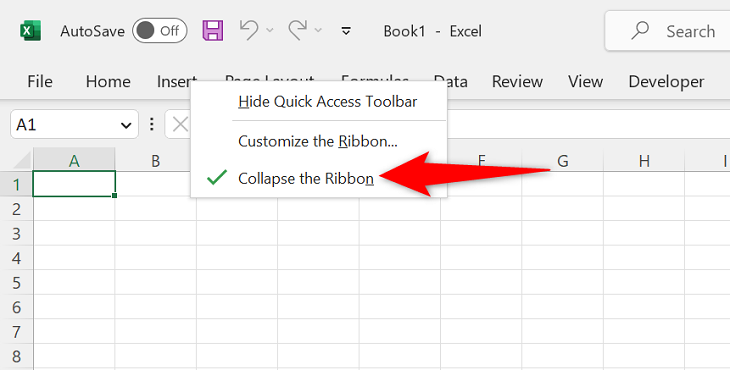Screen dimensions: 730x370
Task: Open the View tab
Action: pyautogui.click(x=585, y=81)
